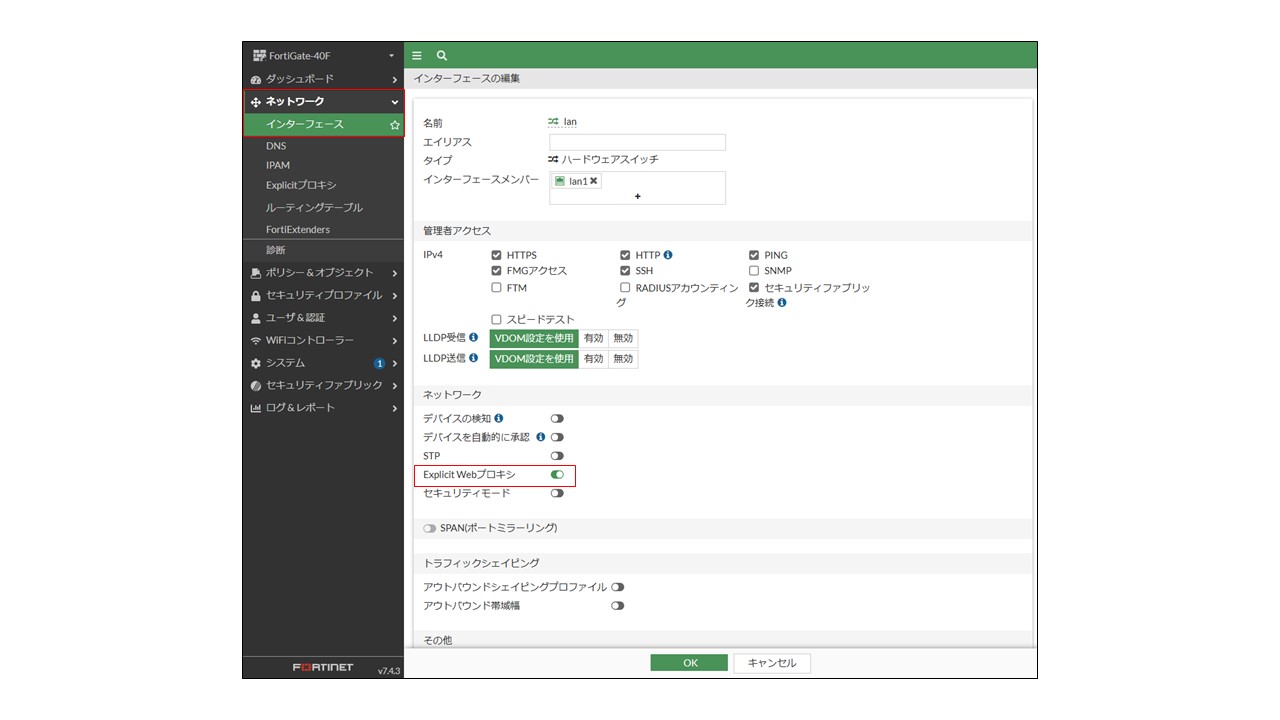
Task: Disable the Explicit Webプロキシ toggle
Action: coord(557,474)
